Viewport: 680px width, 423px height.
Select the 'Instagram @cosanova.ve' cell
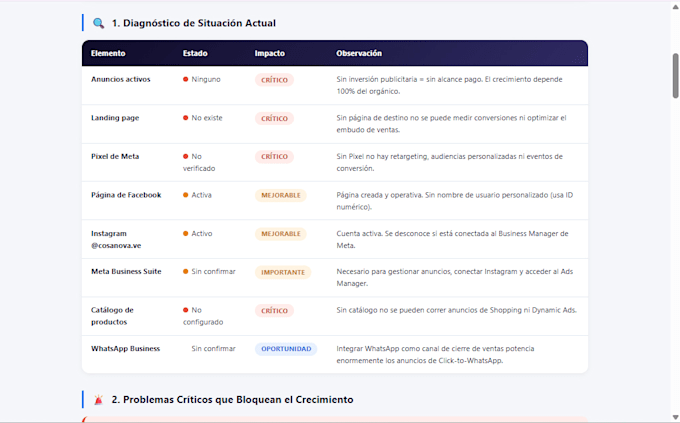116,239
